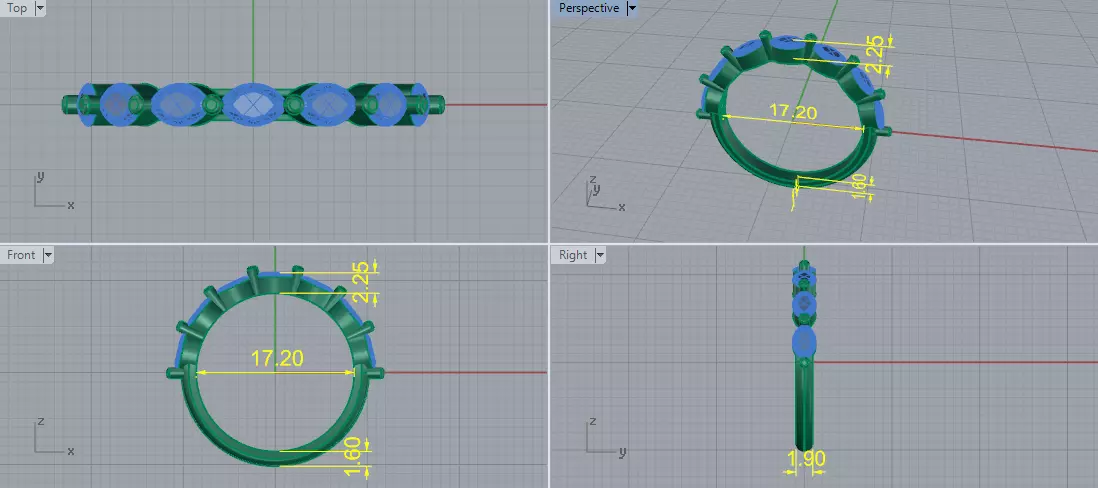Select the 2.25 dimension in Perspective view
Screen dimensions: 1098x488
877,54
